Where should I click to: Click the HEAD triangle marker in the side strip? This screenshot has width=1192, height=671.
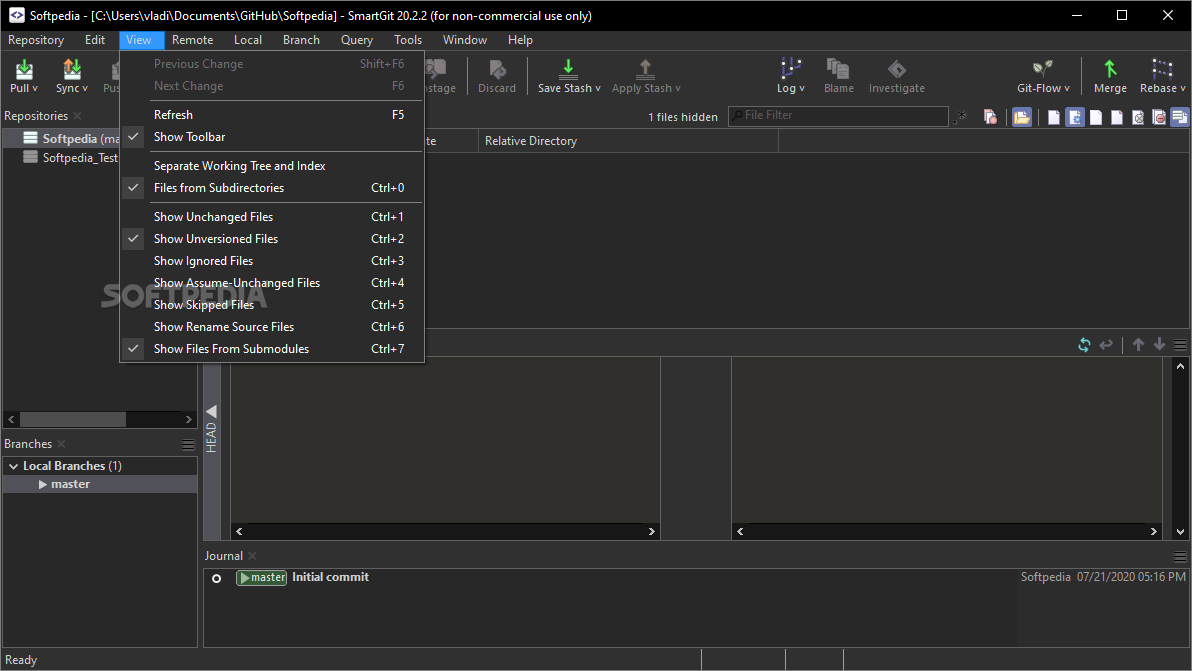211,411
